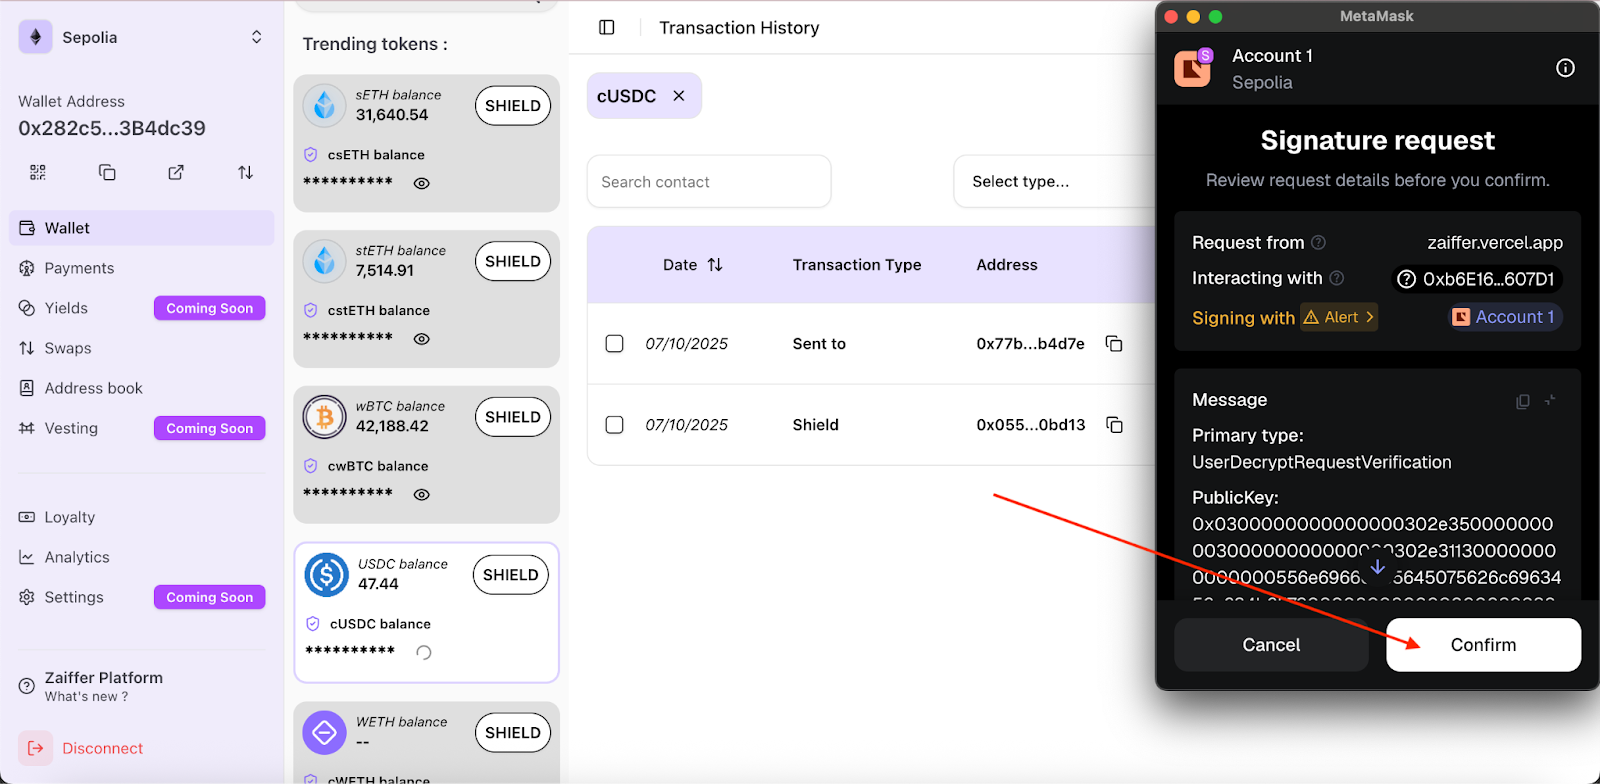Remove the cUSDC filter chip
Viewport: 1600px width, 784px height.
click(x=679, y=96)
